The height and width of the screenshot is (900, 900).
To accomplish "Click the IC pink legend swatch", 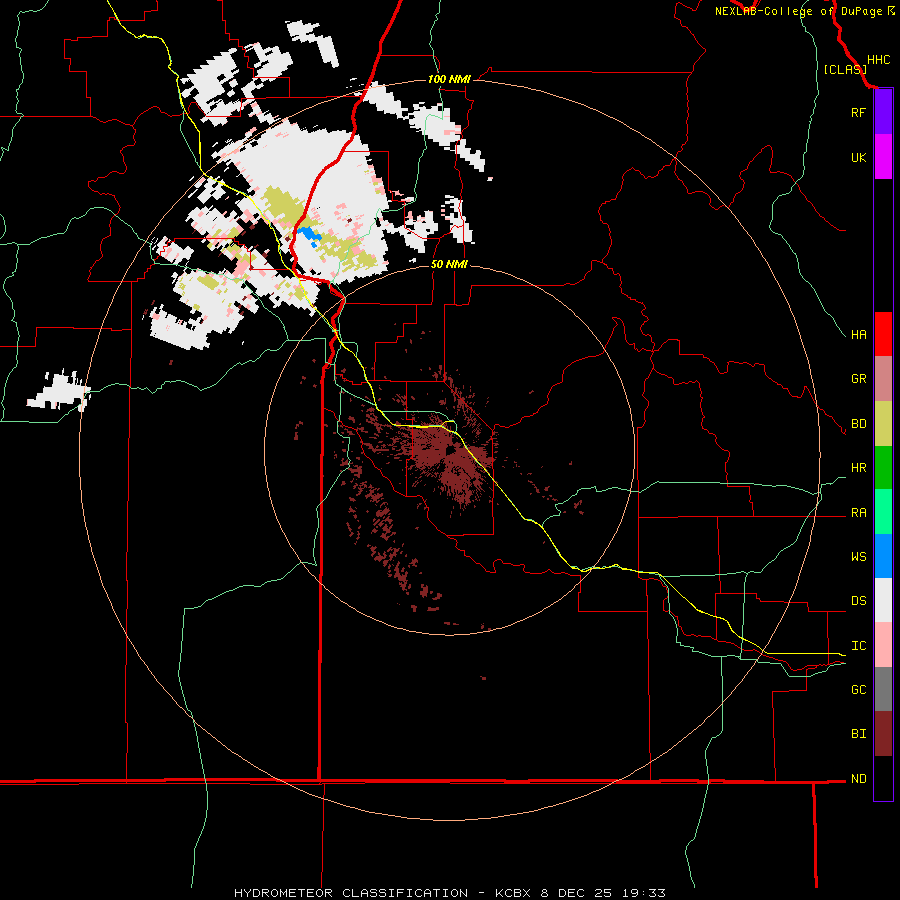I will coord(883,645).
